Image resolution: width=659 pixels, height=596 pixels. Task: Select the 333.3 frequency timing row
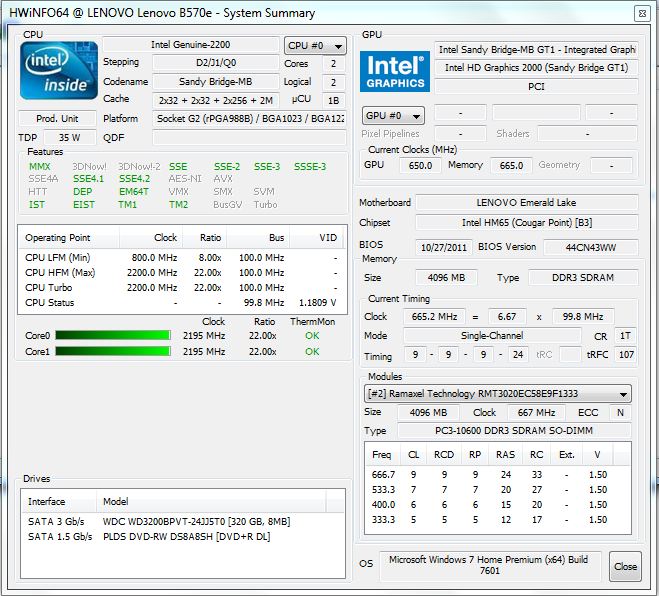click(x=498, y=520)
